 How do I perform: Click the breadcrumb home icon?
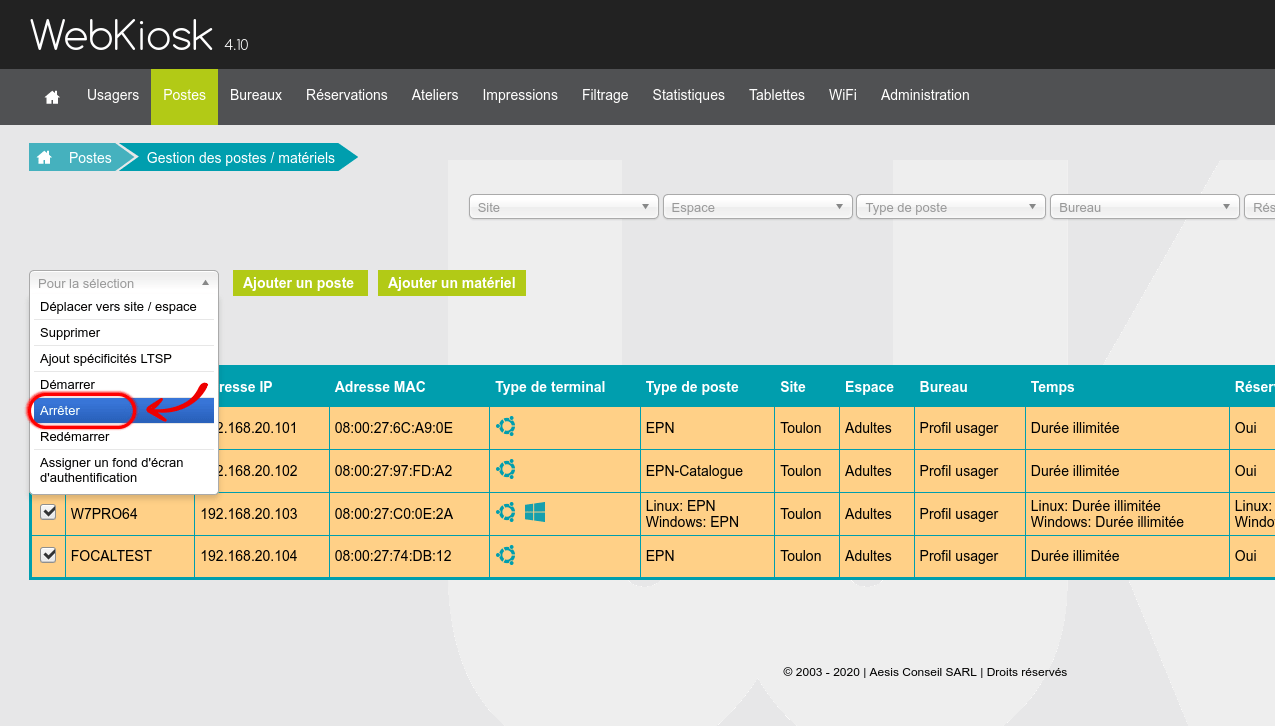click(44, 158)
